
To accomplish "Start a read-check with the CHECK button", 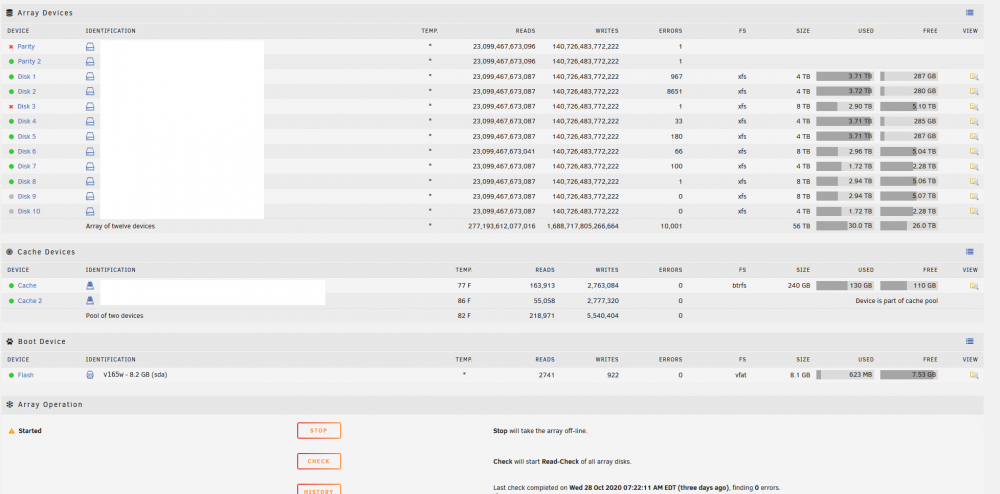I will [319, 461].
